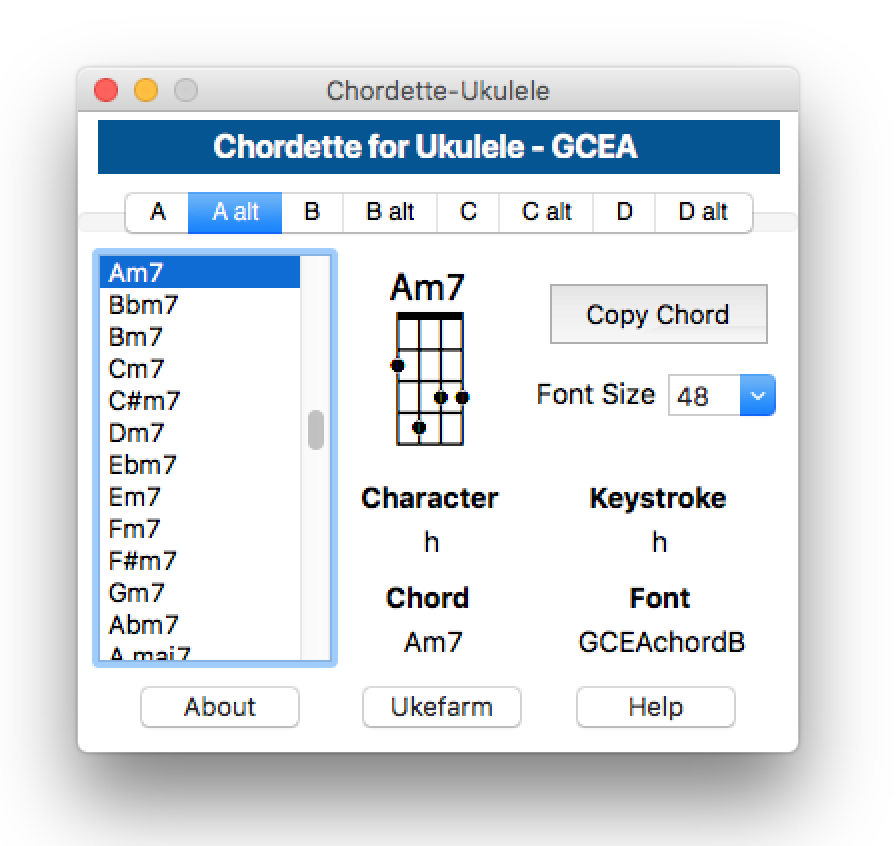
Task: Open the C alt tab
Action: (546, 212)
